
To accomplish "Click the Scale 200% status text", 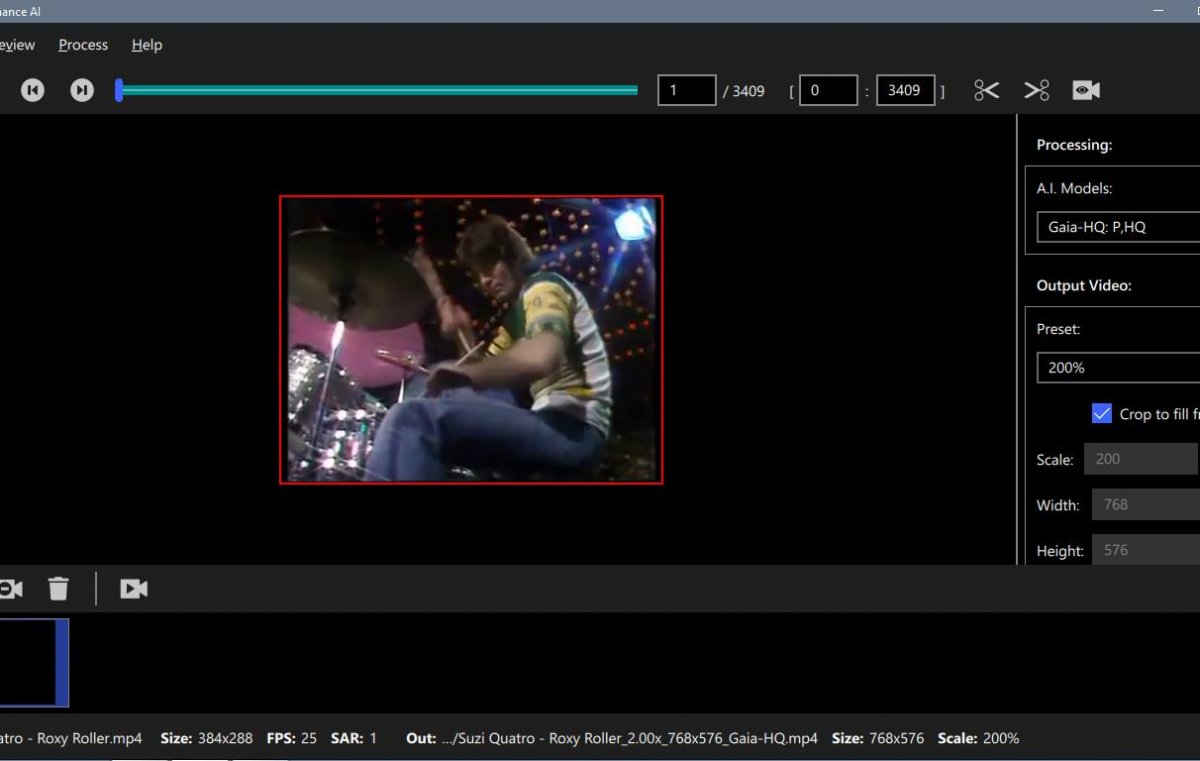I will [979, 738].
